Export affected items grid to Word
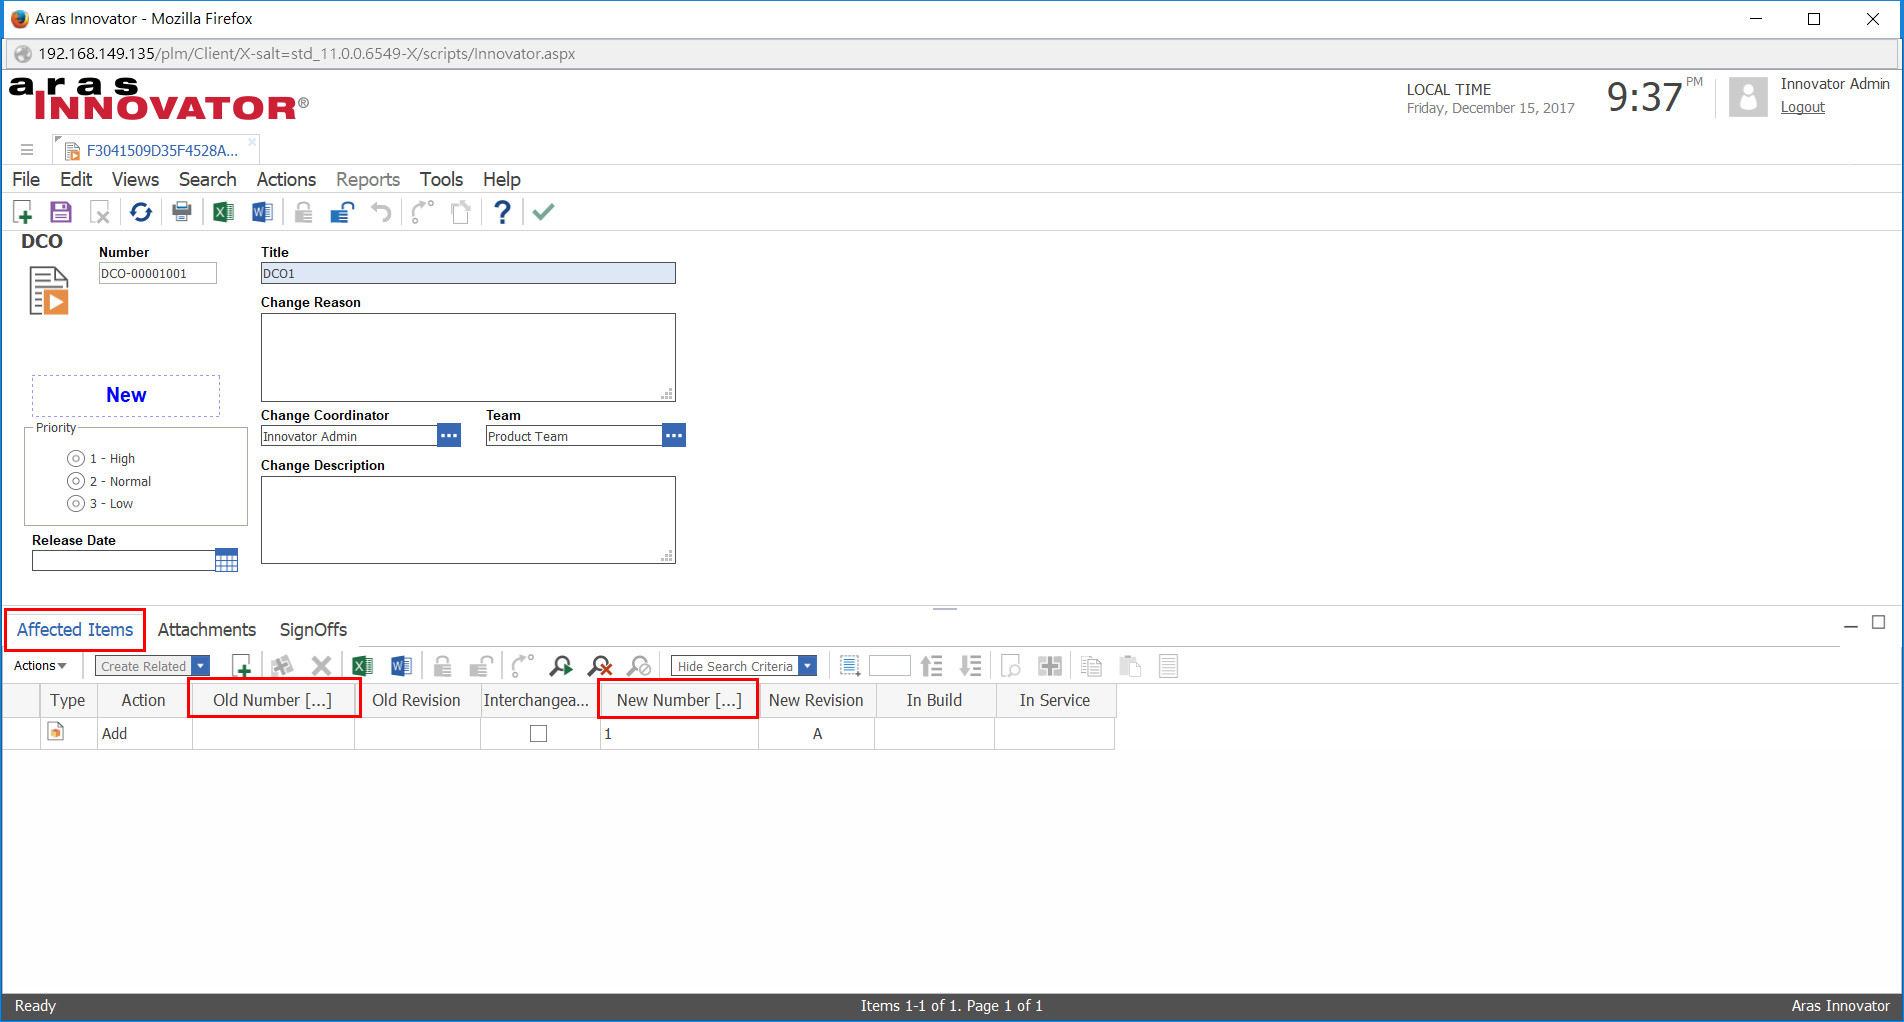1904x1022 pixels. click(401, 666)
